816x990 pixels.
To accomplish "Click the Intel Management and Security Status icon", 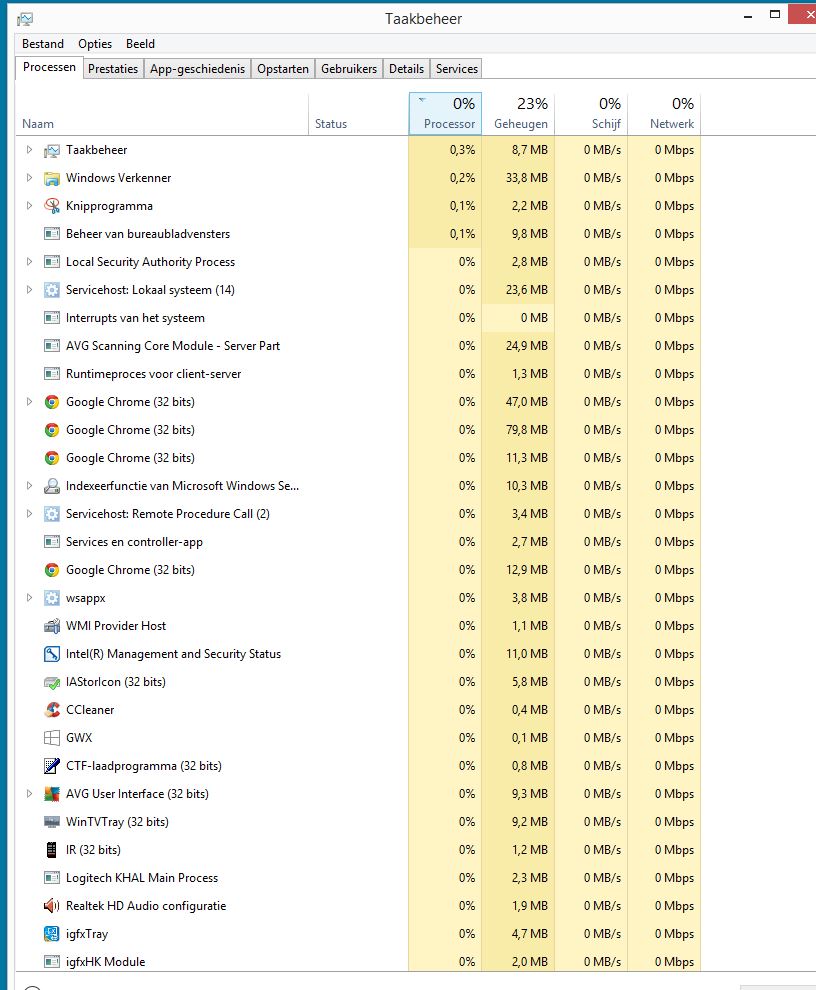I will coord(52,654).
